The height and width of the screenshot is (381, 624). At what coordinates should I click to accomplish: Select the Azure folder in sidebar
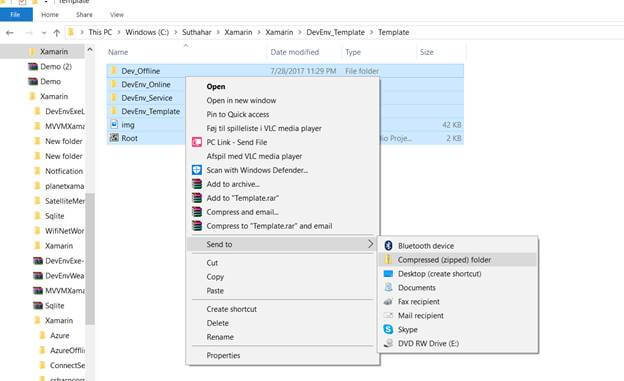59,336
